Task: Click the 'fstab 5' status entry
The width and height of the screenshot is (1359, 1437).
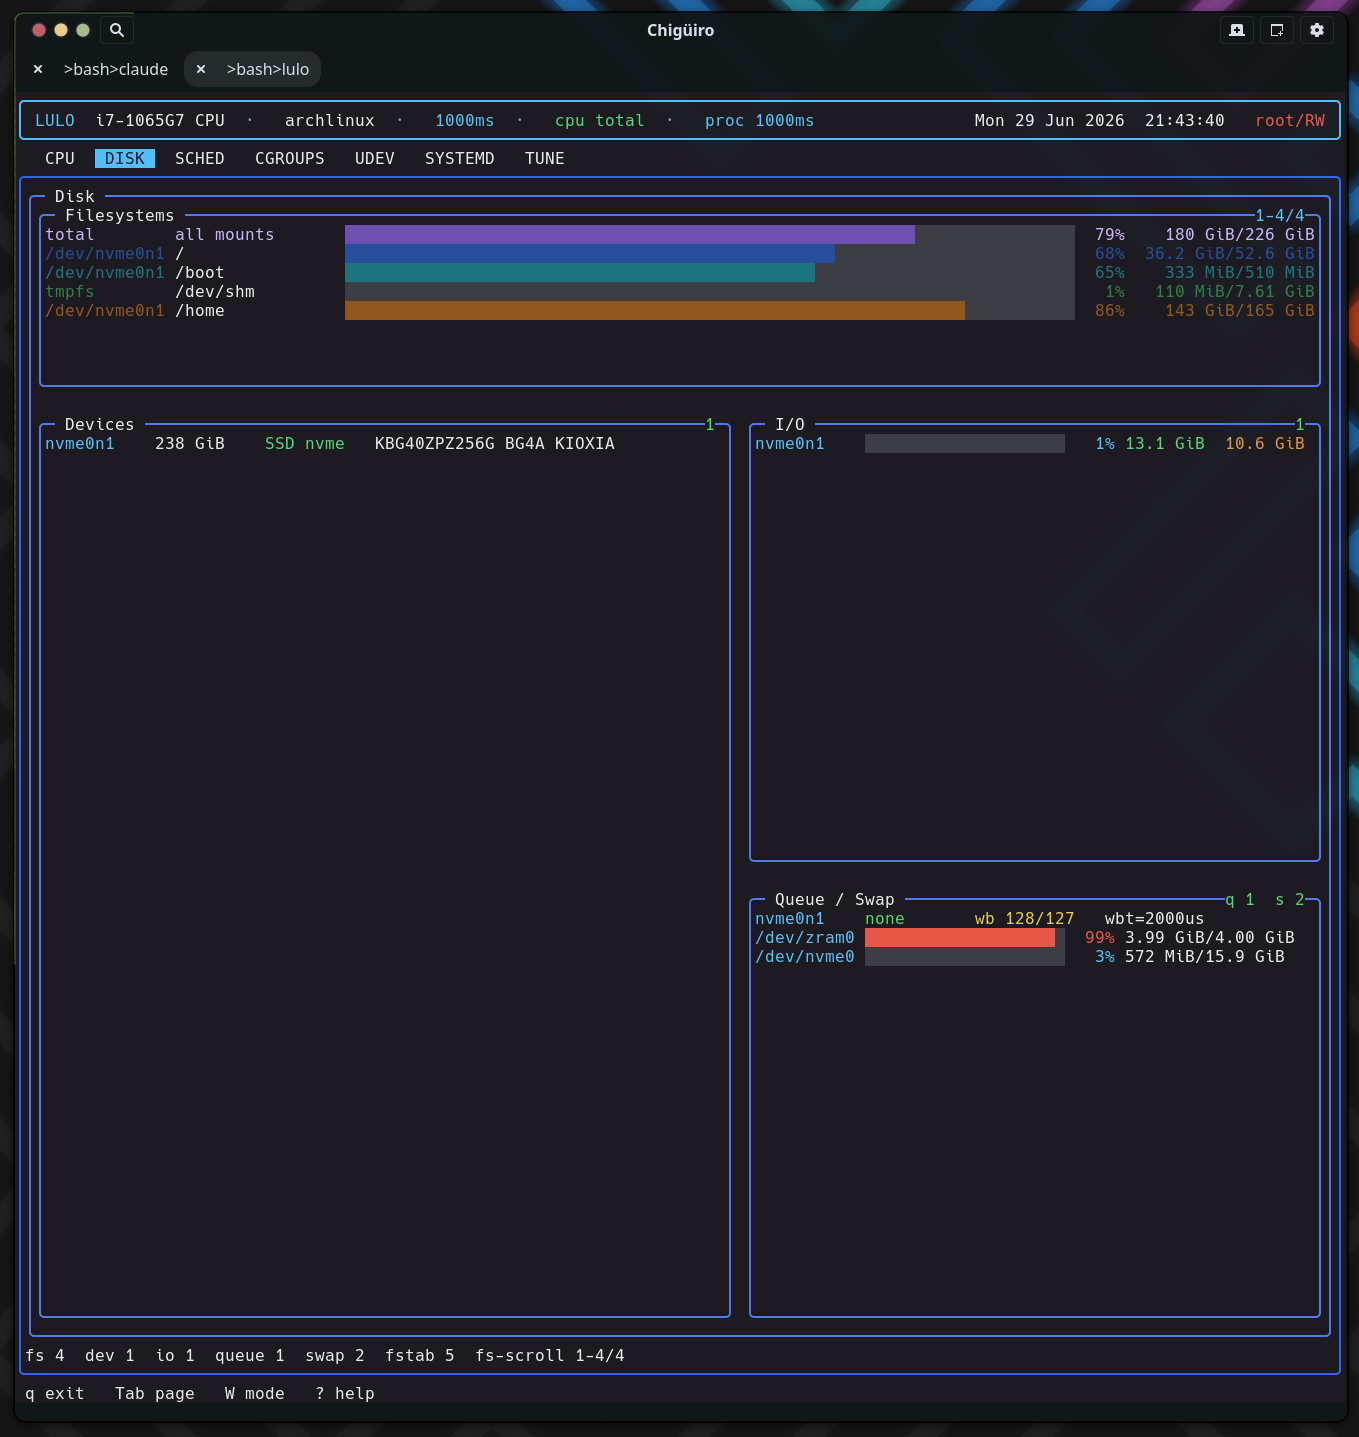Action: tap(420, 1355)
